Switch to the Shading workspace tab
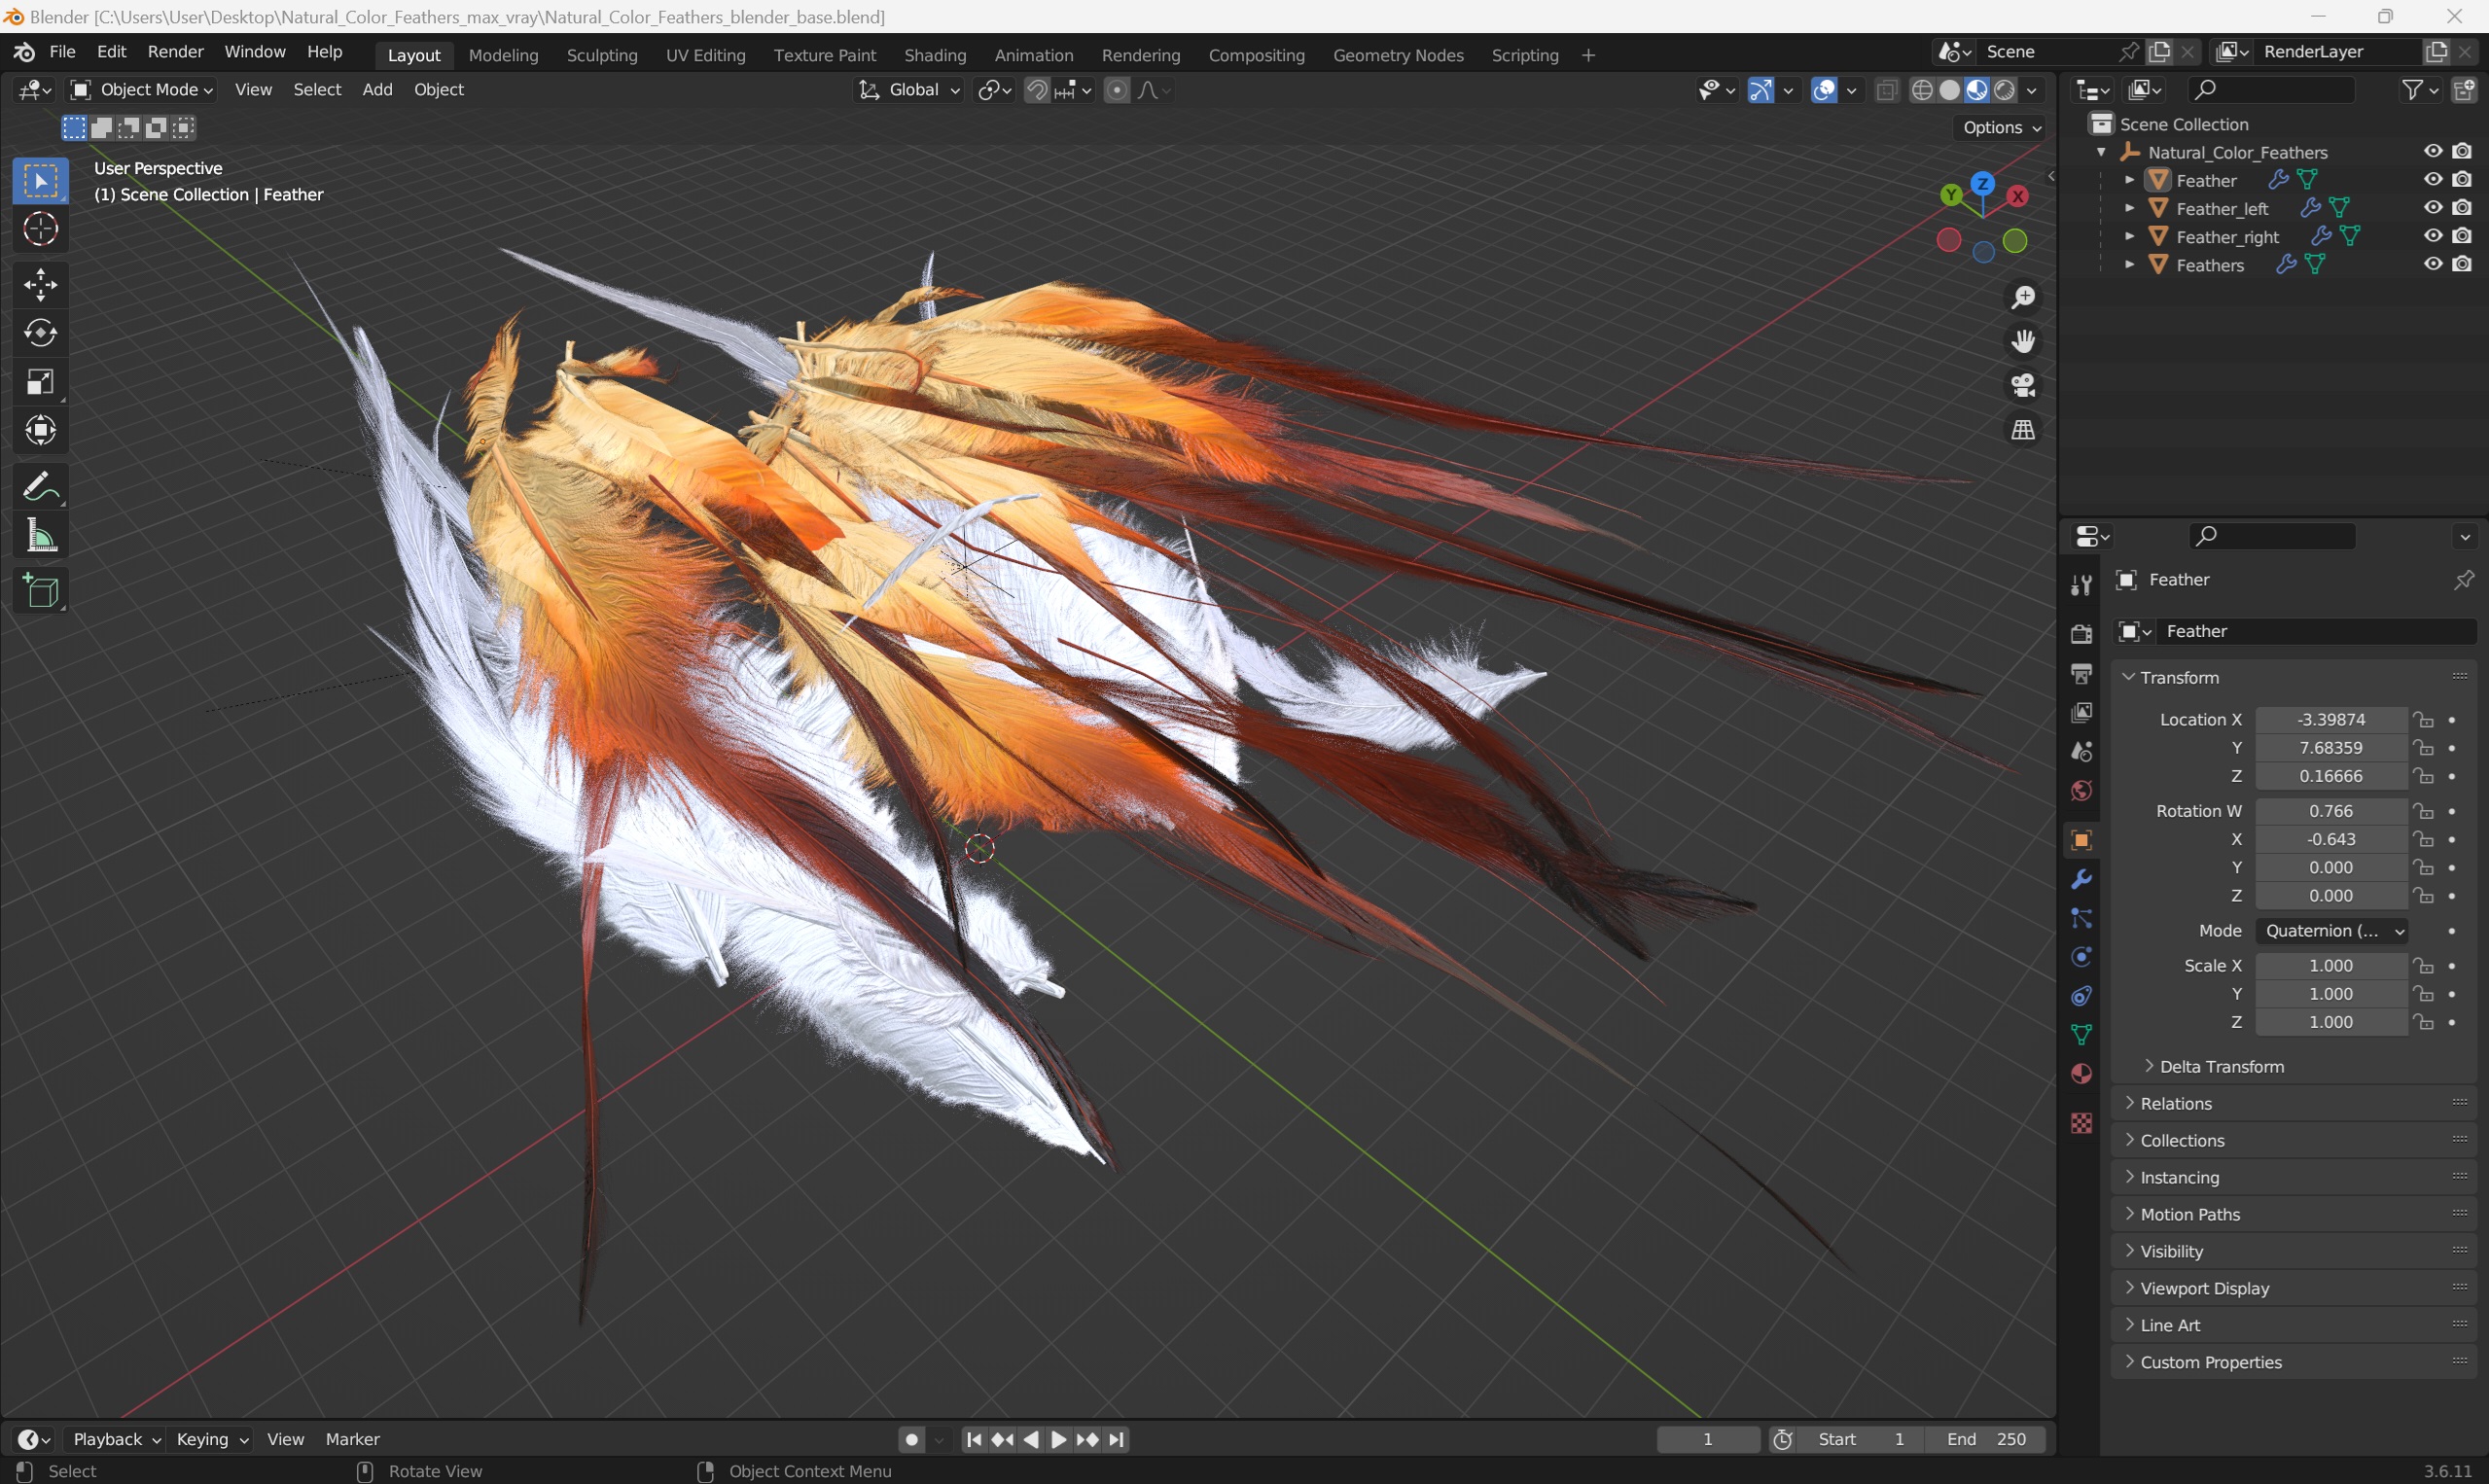2489x1484 pixels. point(931,54)
